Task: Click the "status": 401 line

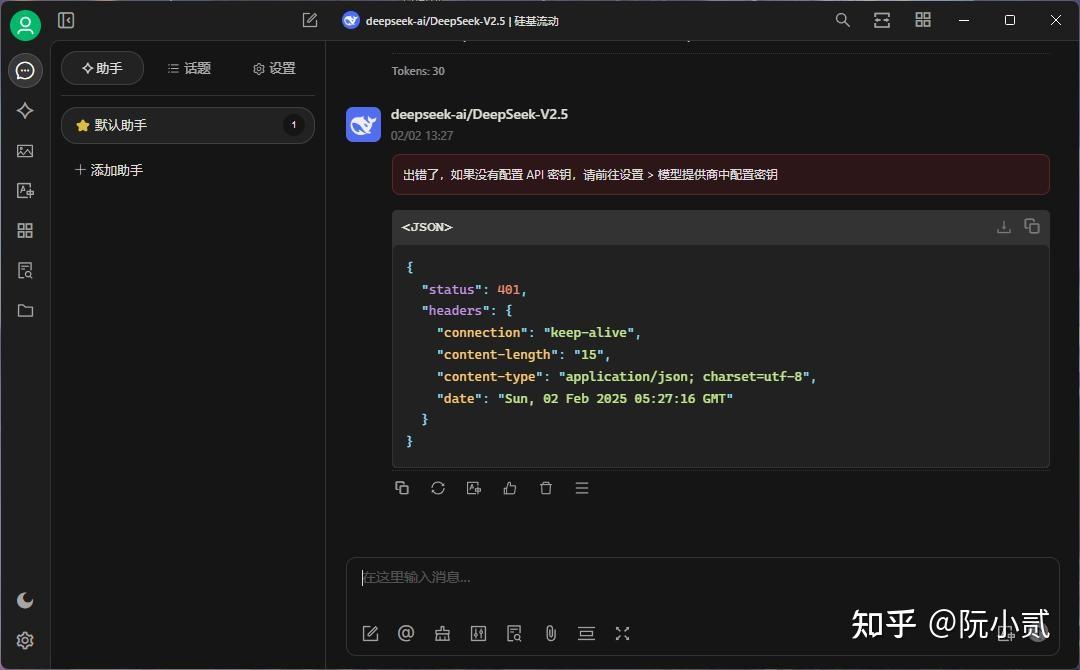Action: 474,290
